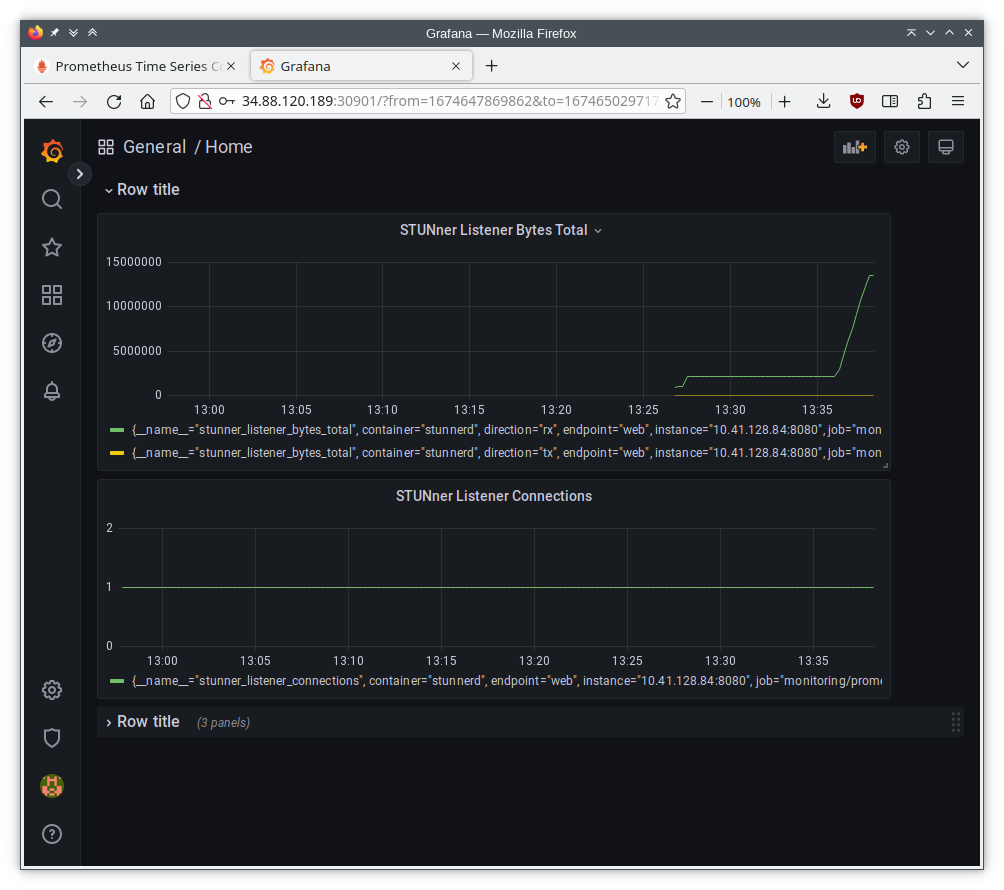
Task: Reload the current page
Action: (x=114, y=101)
